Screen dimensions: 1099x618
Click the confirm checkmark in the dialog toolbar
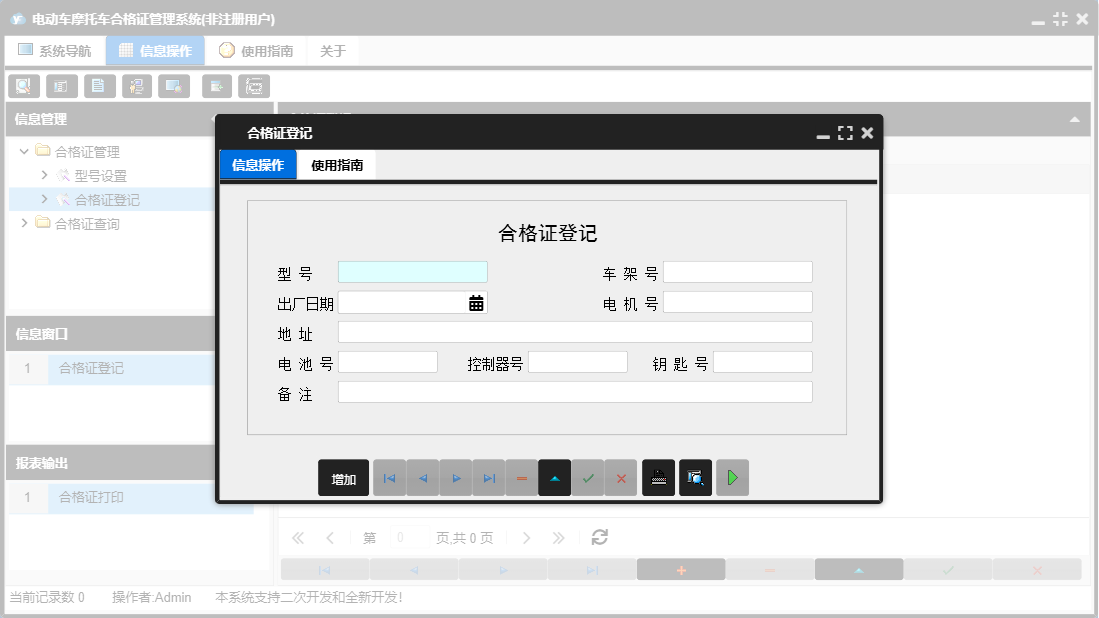coord(588,477)
